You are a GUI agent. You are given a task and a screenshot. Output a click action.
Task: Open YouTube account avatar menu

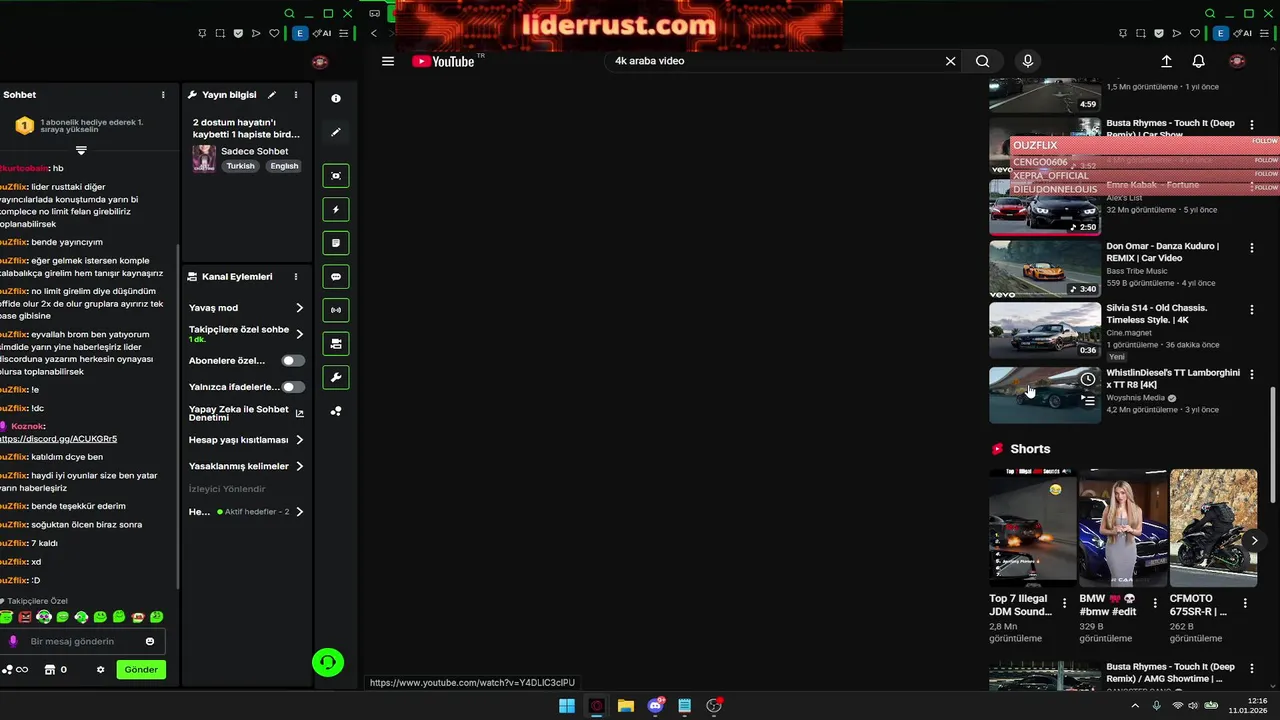[x=1237, y=61]
